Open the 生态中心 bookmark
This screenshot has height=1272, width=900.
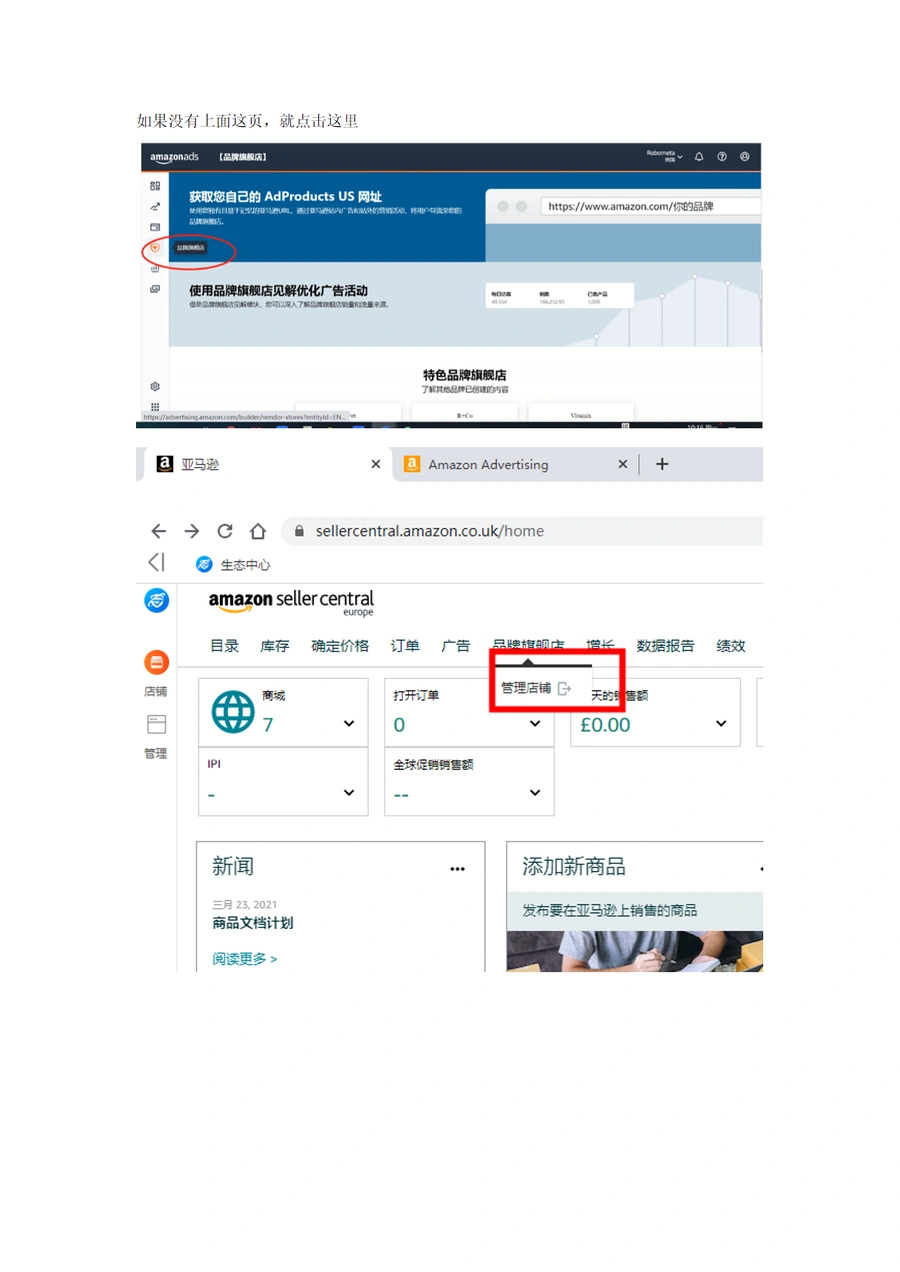(x=233, y=565)
